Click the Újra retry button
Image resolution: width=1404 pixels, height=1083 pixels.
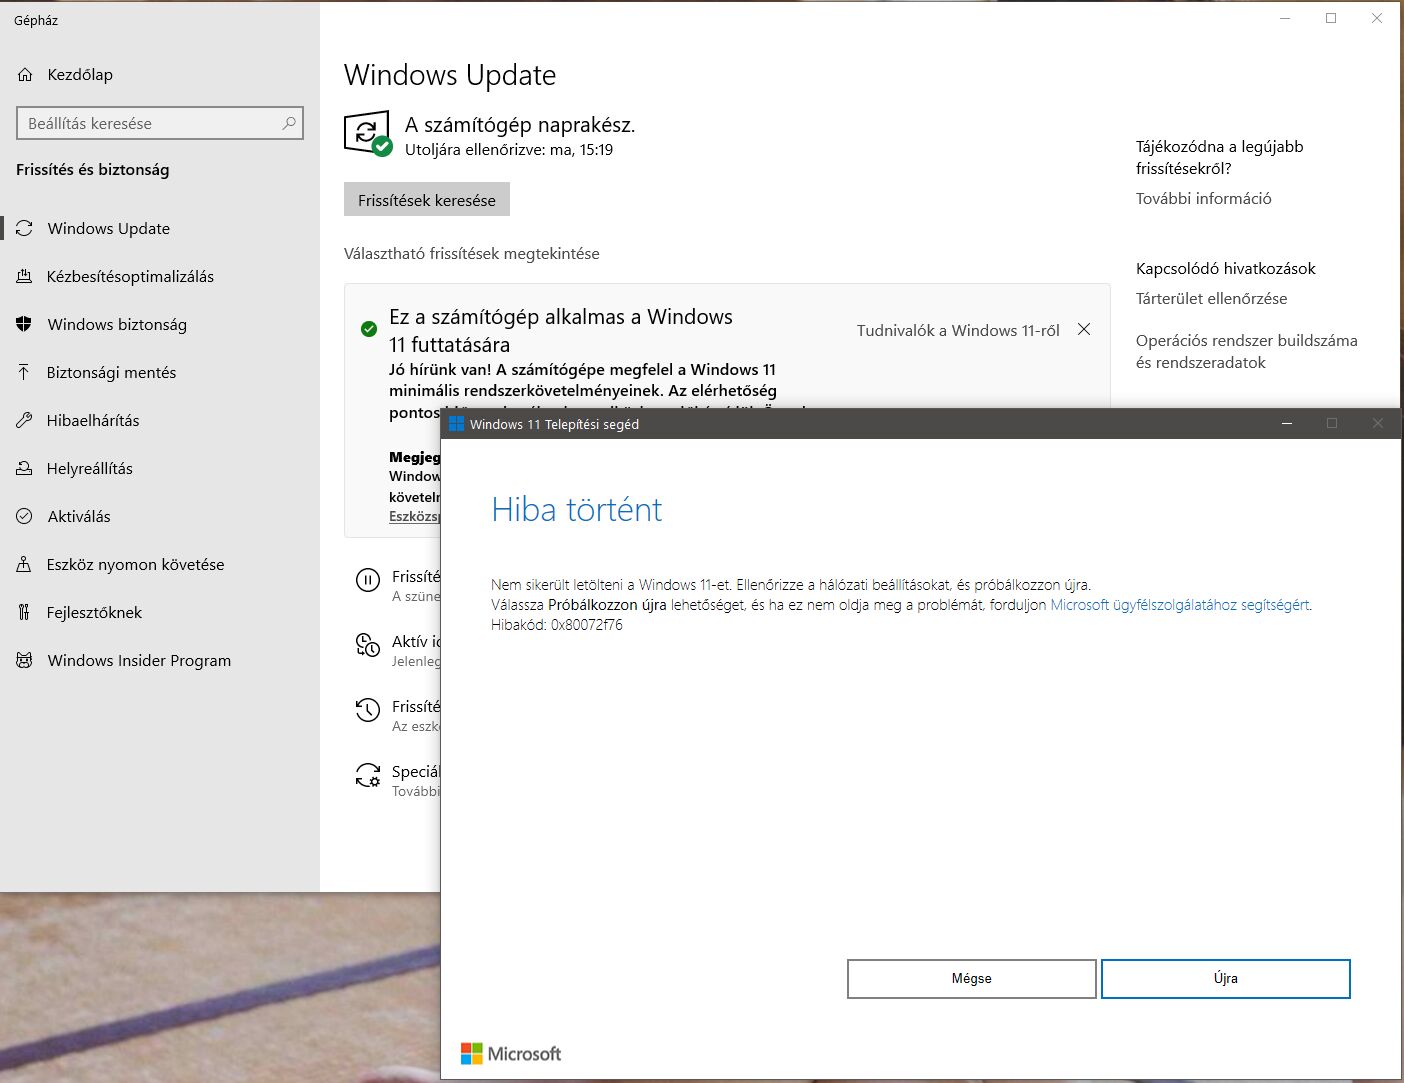point(1226,979)
